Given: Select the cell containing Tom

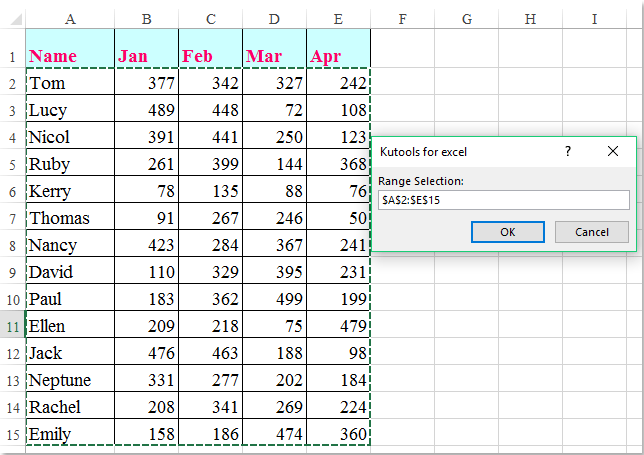Looking at the screenshot, I should click(70, 83).
